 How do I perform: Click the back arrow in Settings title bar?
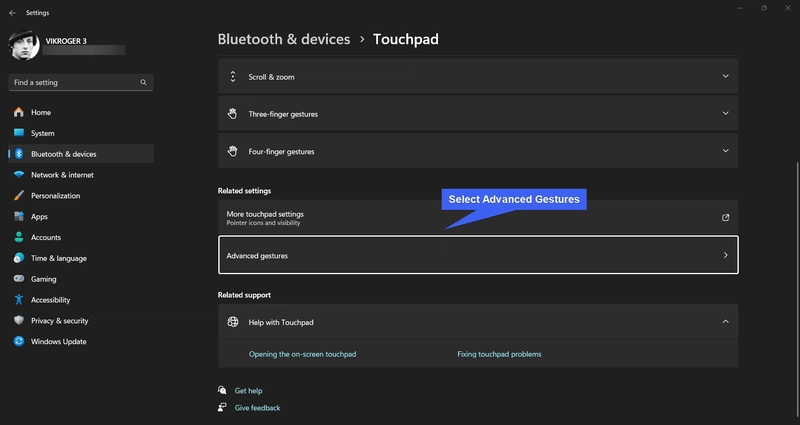click(x=11, y=13)
